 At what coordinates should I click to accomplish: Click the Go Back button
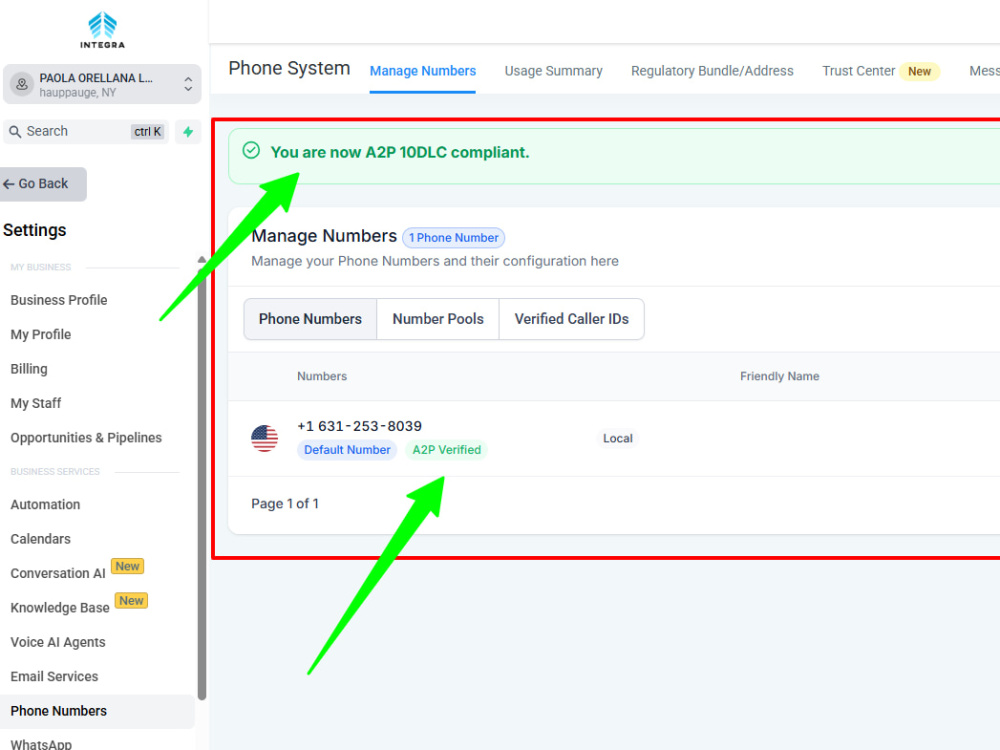tap(43, 184)
